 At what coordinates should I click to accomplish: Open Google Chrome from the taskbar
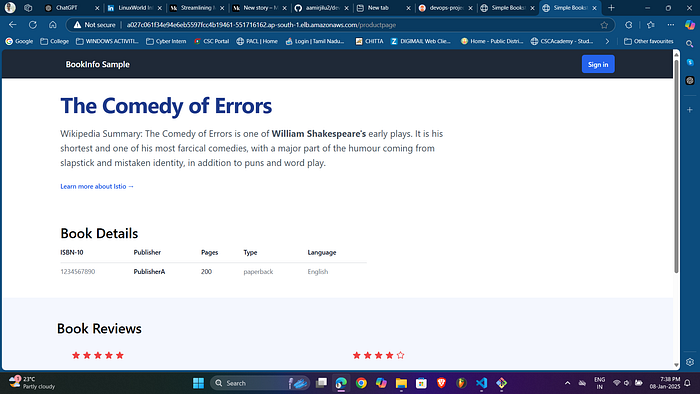[x=361, y=383]
